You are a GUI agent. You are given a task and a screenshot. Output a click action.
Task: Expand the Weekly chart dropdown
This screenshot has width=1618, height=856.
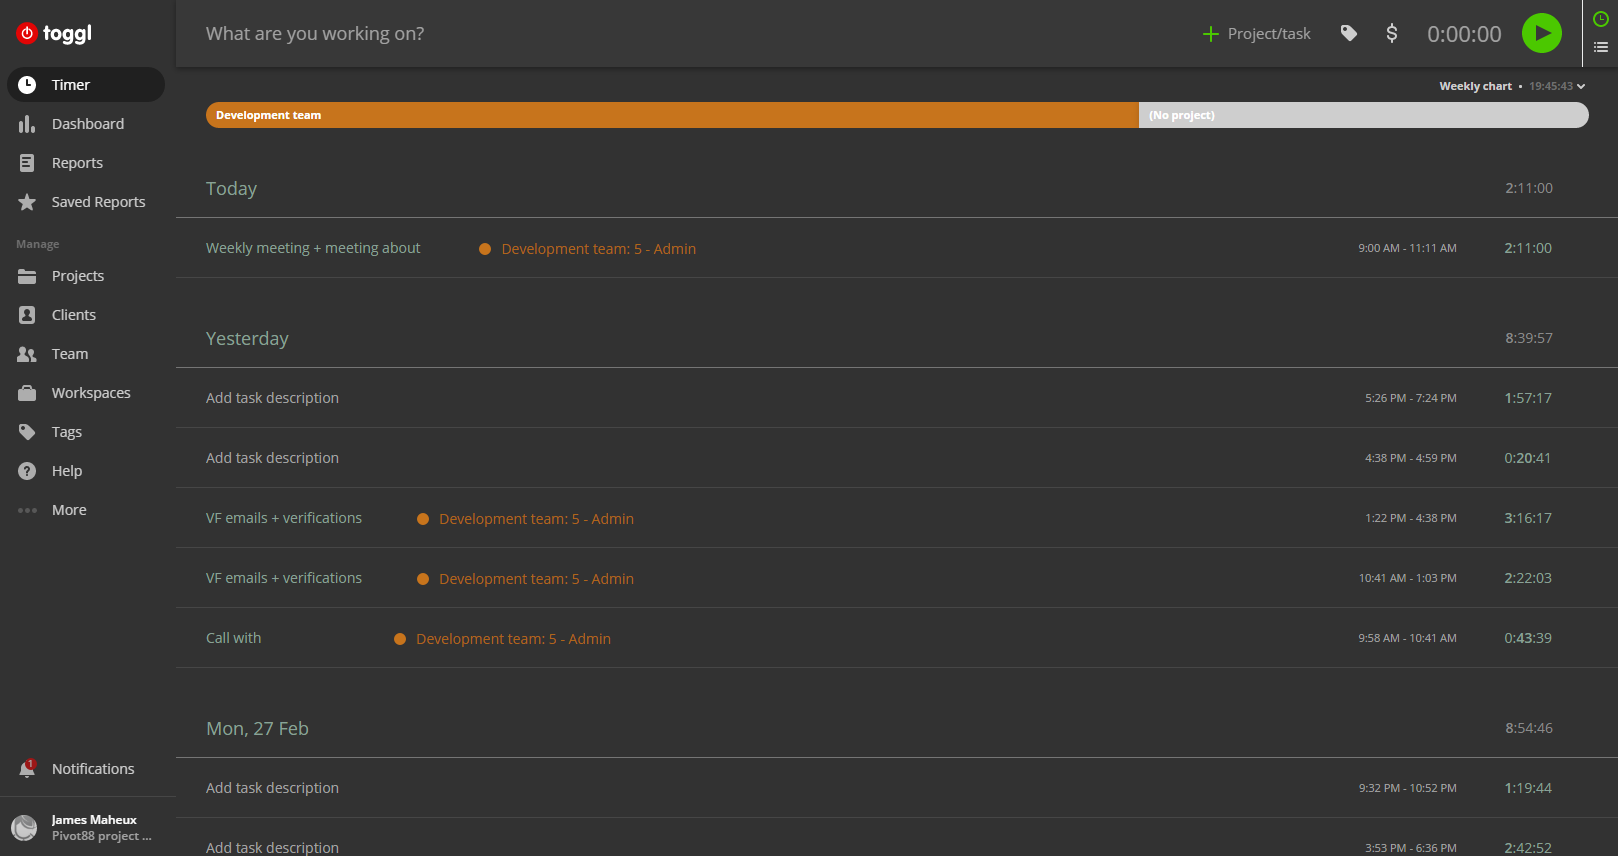[1512, 86]
